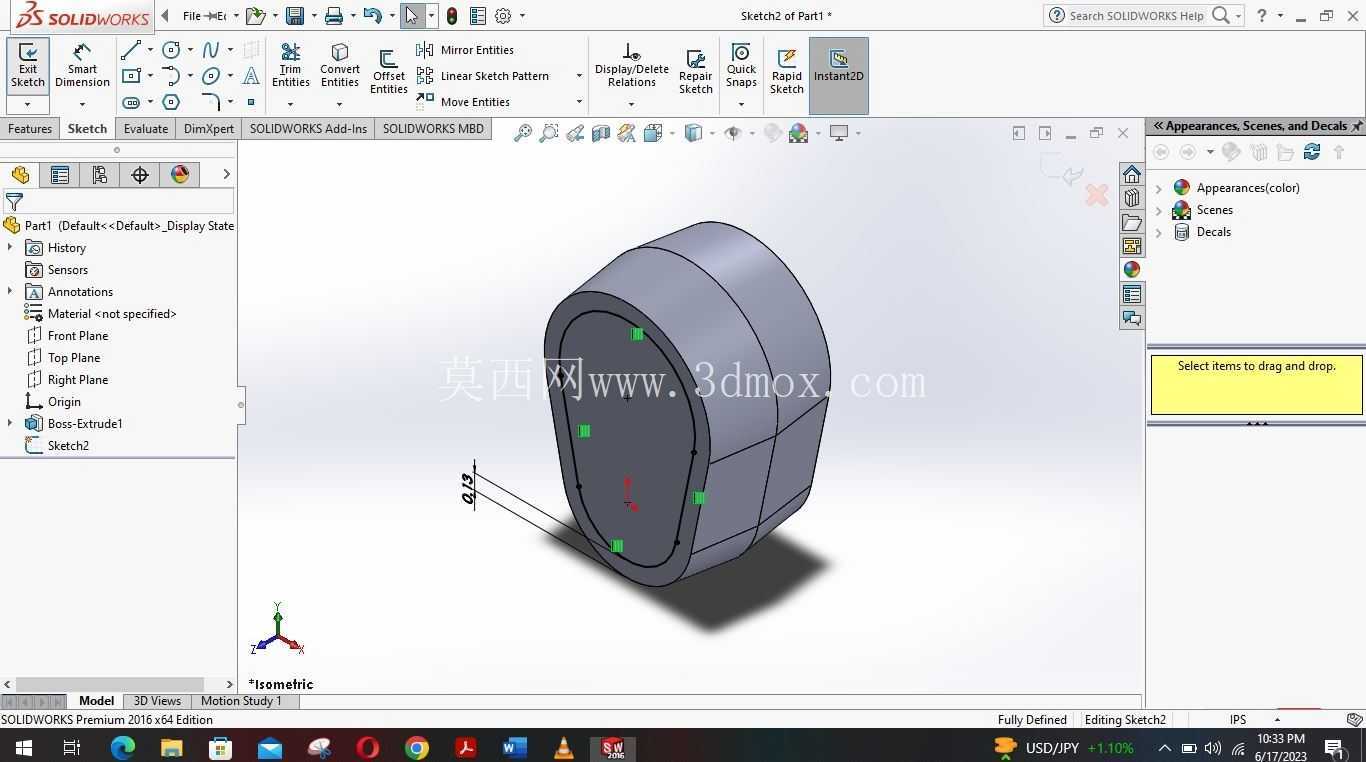Select the Spline tool
The width and height of the screenshot is (1366, 762).
click(211, 50)
